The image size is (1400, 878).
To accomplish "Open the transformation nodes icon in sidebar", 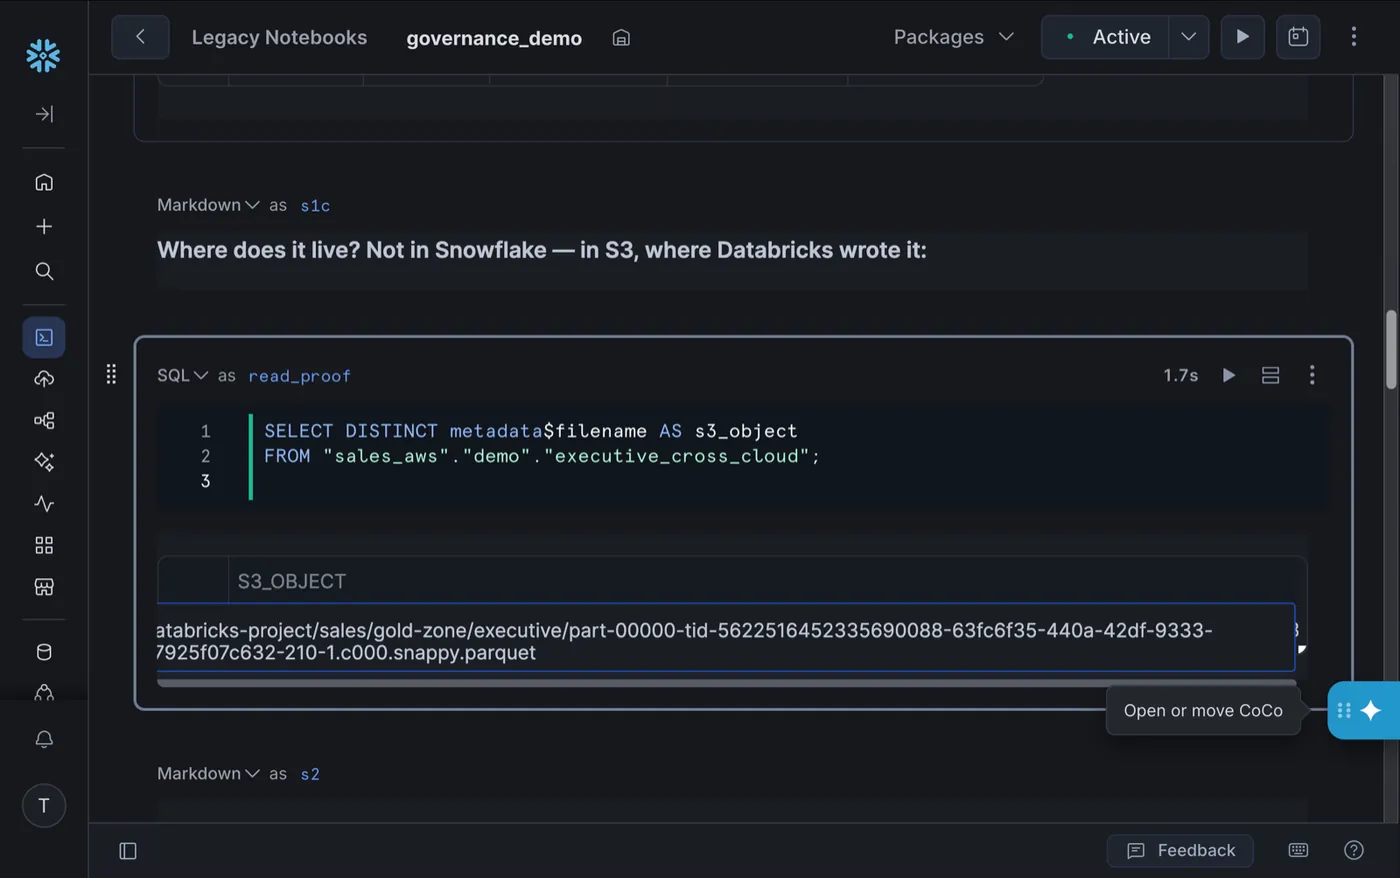I will [x=44, y=420].
